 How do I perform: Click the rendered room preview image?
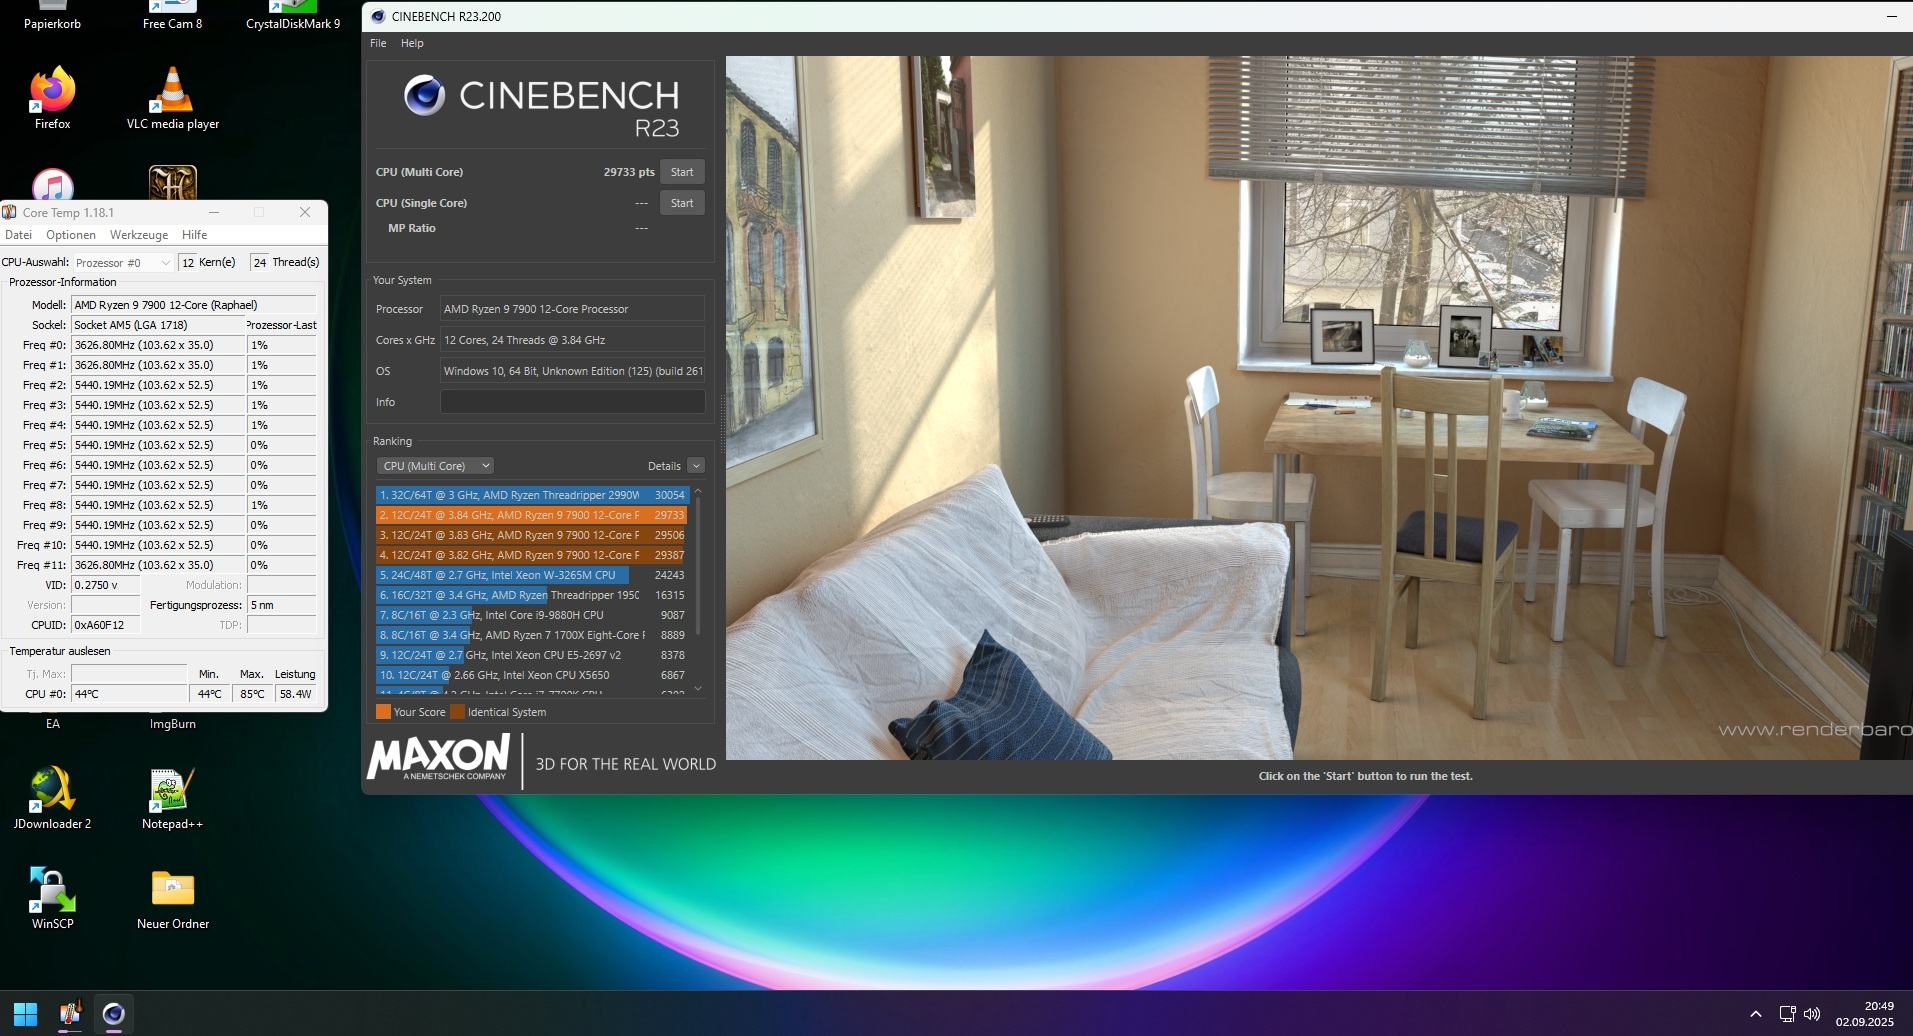click(x=1319, y=408)
